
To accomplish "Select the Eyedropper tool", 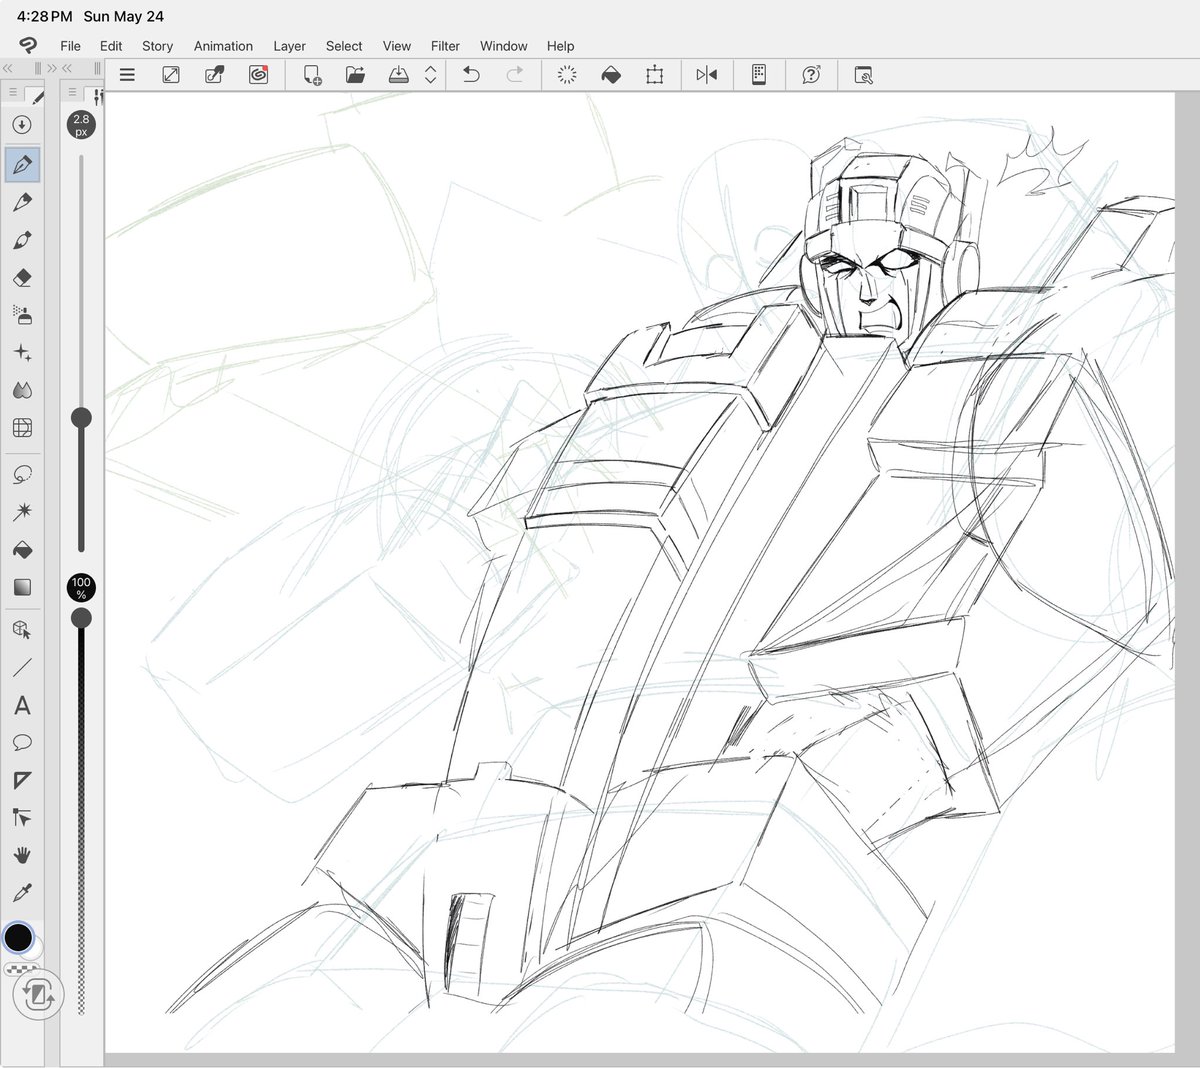I will click(x=22, y=892).
